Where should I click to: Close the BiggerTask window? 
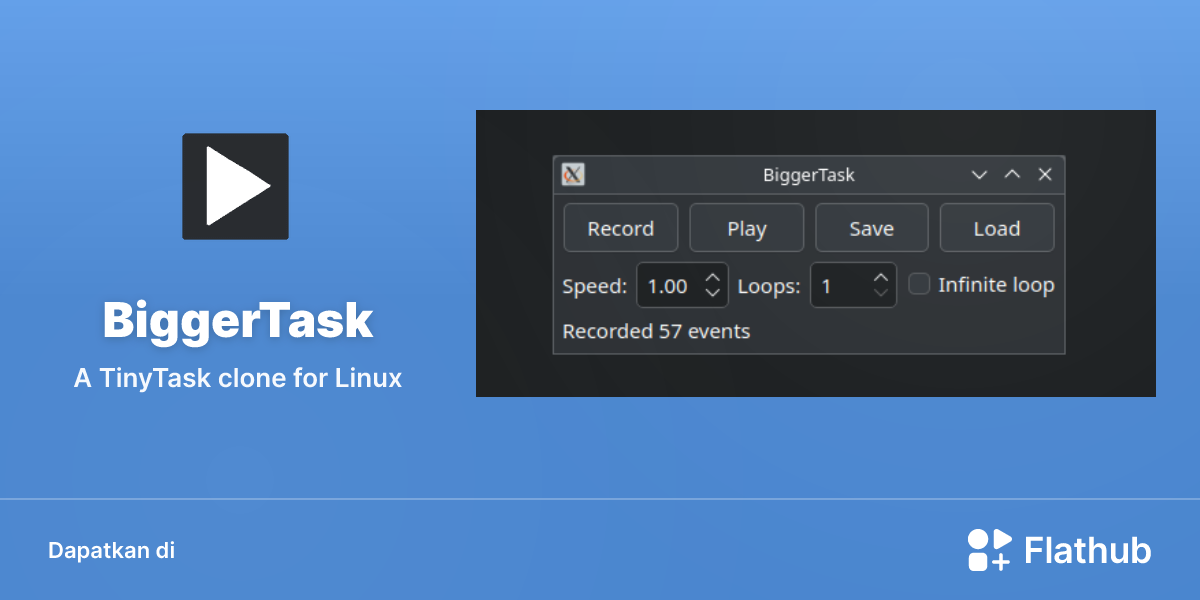pyautogui.click(x=1045, y=174)
